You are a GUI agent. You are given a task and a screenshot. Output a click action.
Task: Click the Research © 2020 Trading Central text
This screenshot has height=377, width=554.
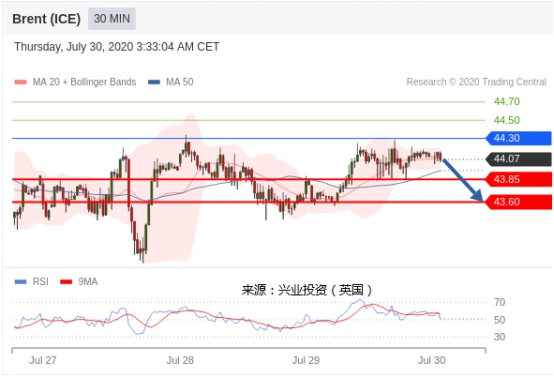click(x=476, y=82)
